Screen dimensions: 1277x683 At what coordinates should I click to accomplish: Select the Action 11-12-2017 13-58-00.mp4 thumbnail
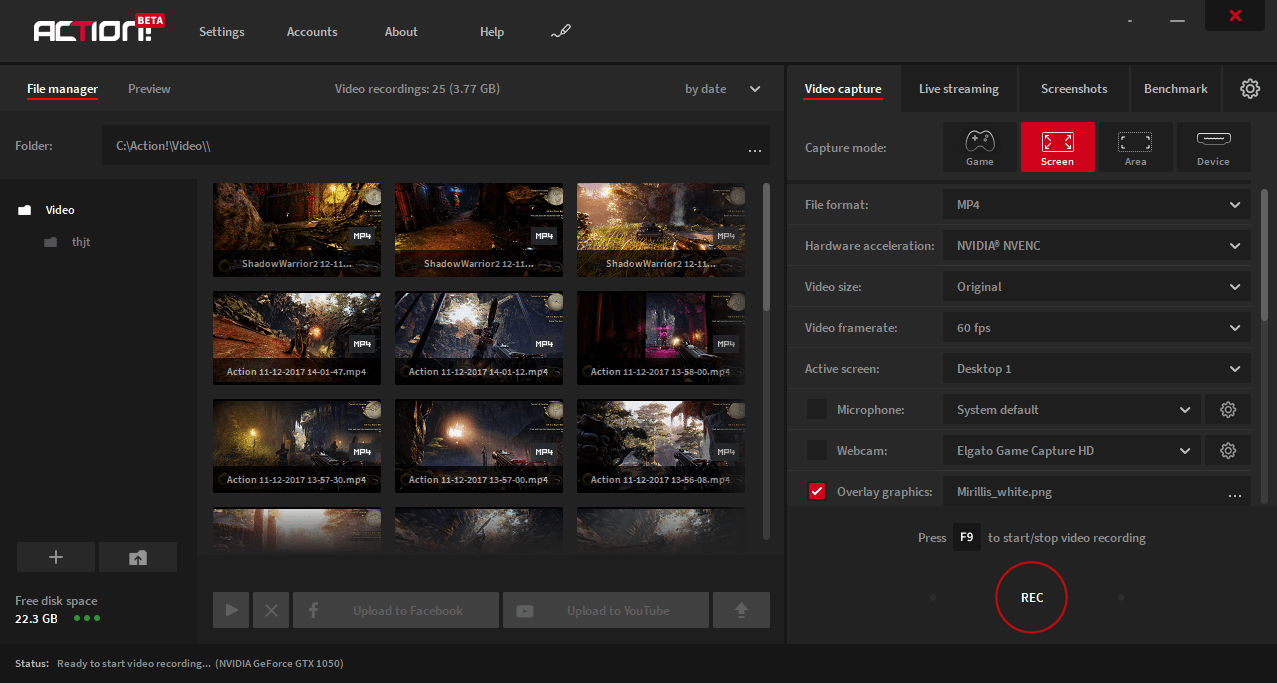pos(660,338)
